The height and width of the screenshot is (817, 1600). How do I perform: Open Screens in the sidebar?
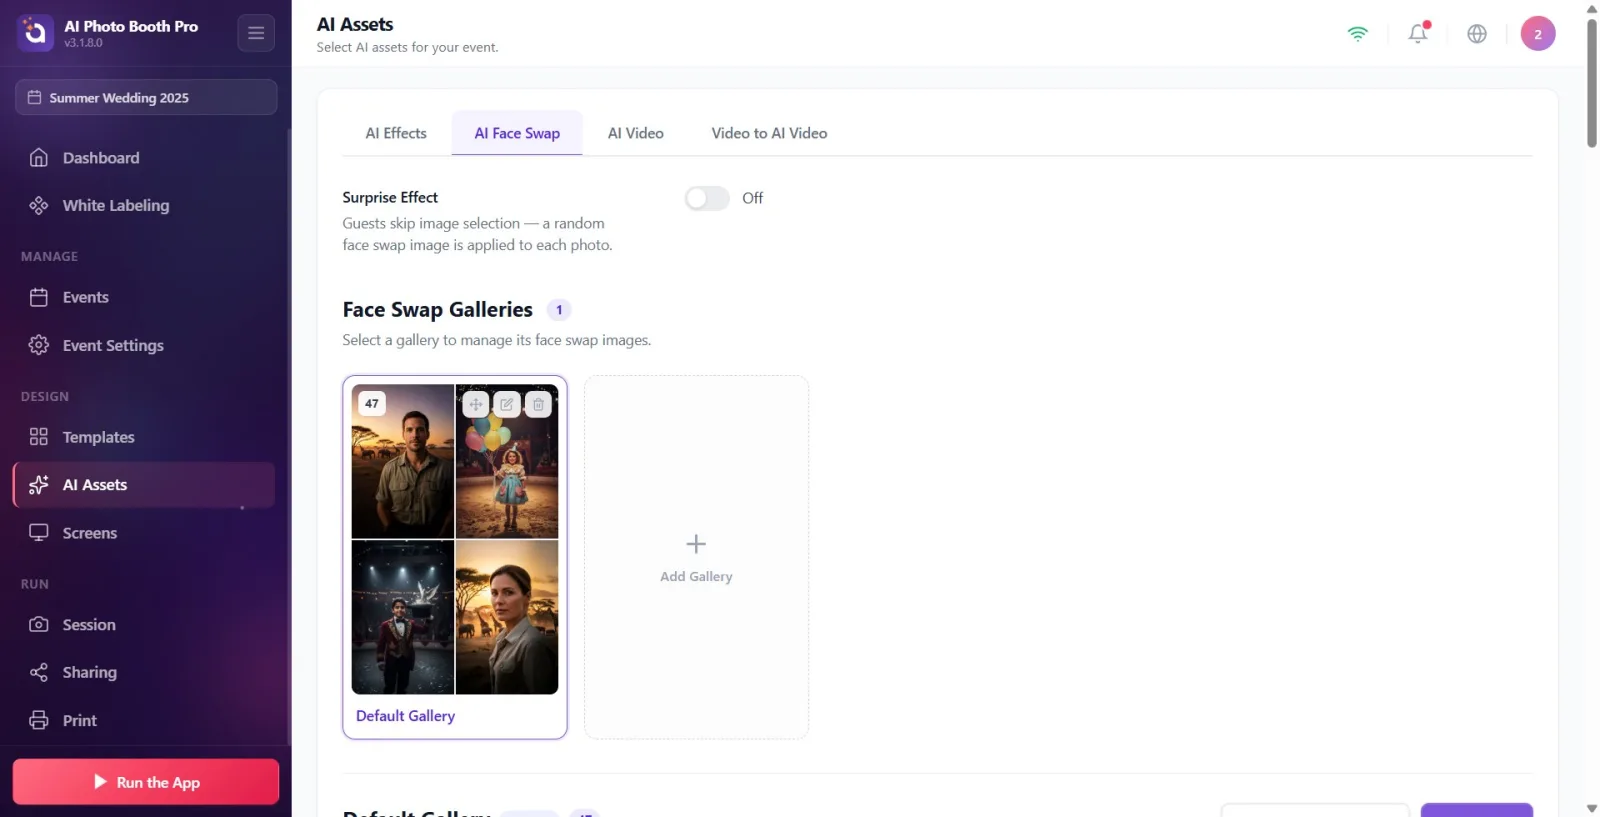point(144,533)
